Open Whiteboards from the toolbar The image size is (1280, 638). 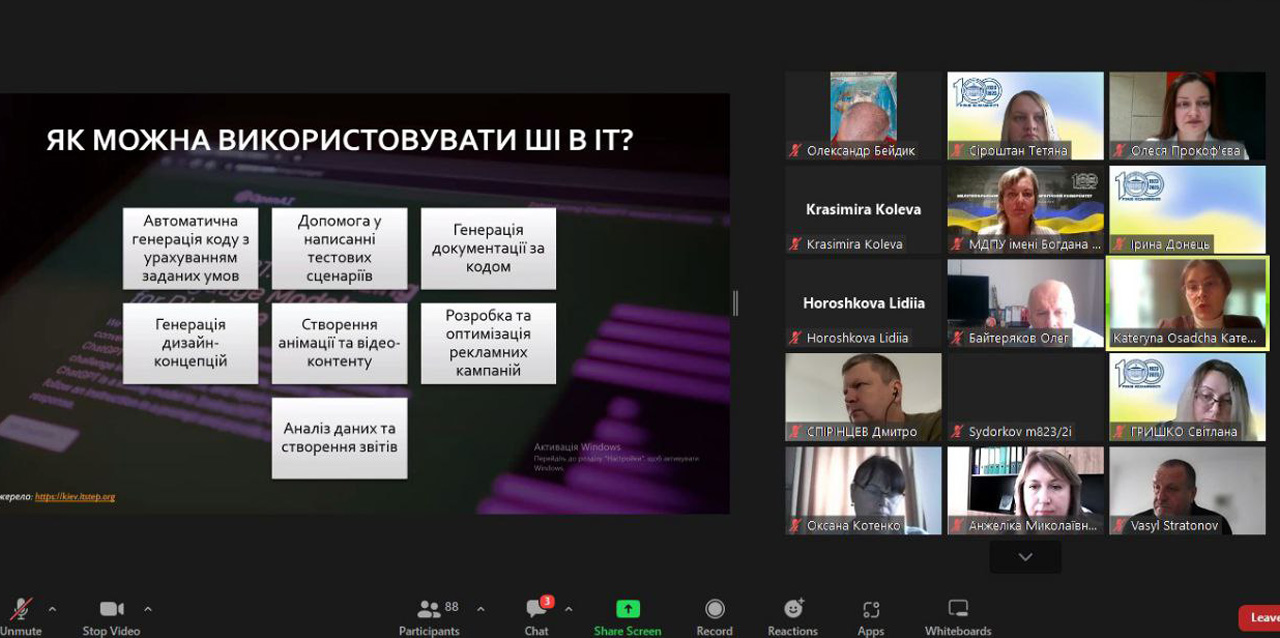point(957,615)
